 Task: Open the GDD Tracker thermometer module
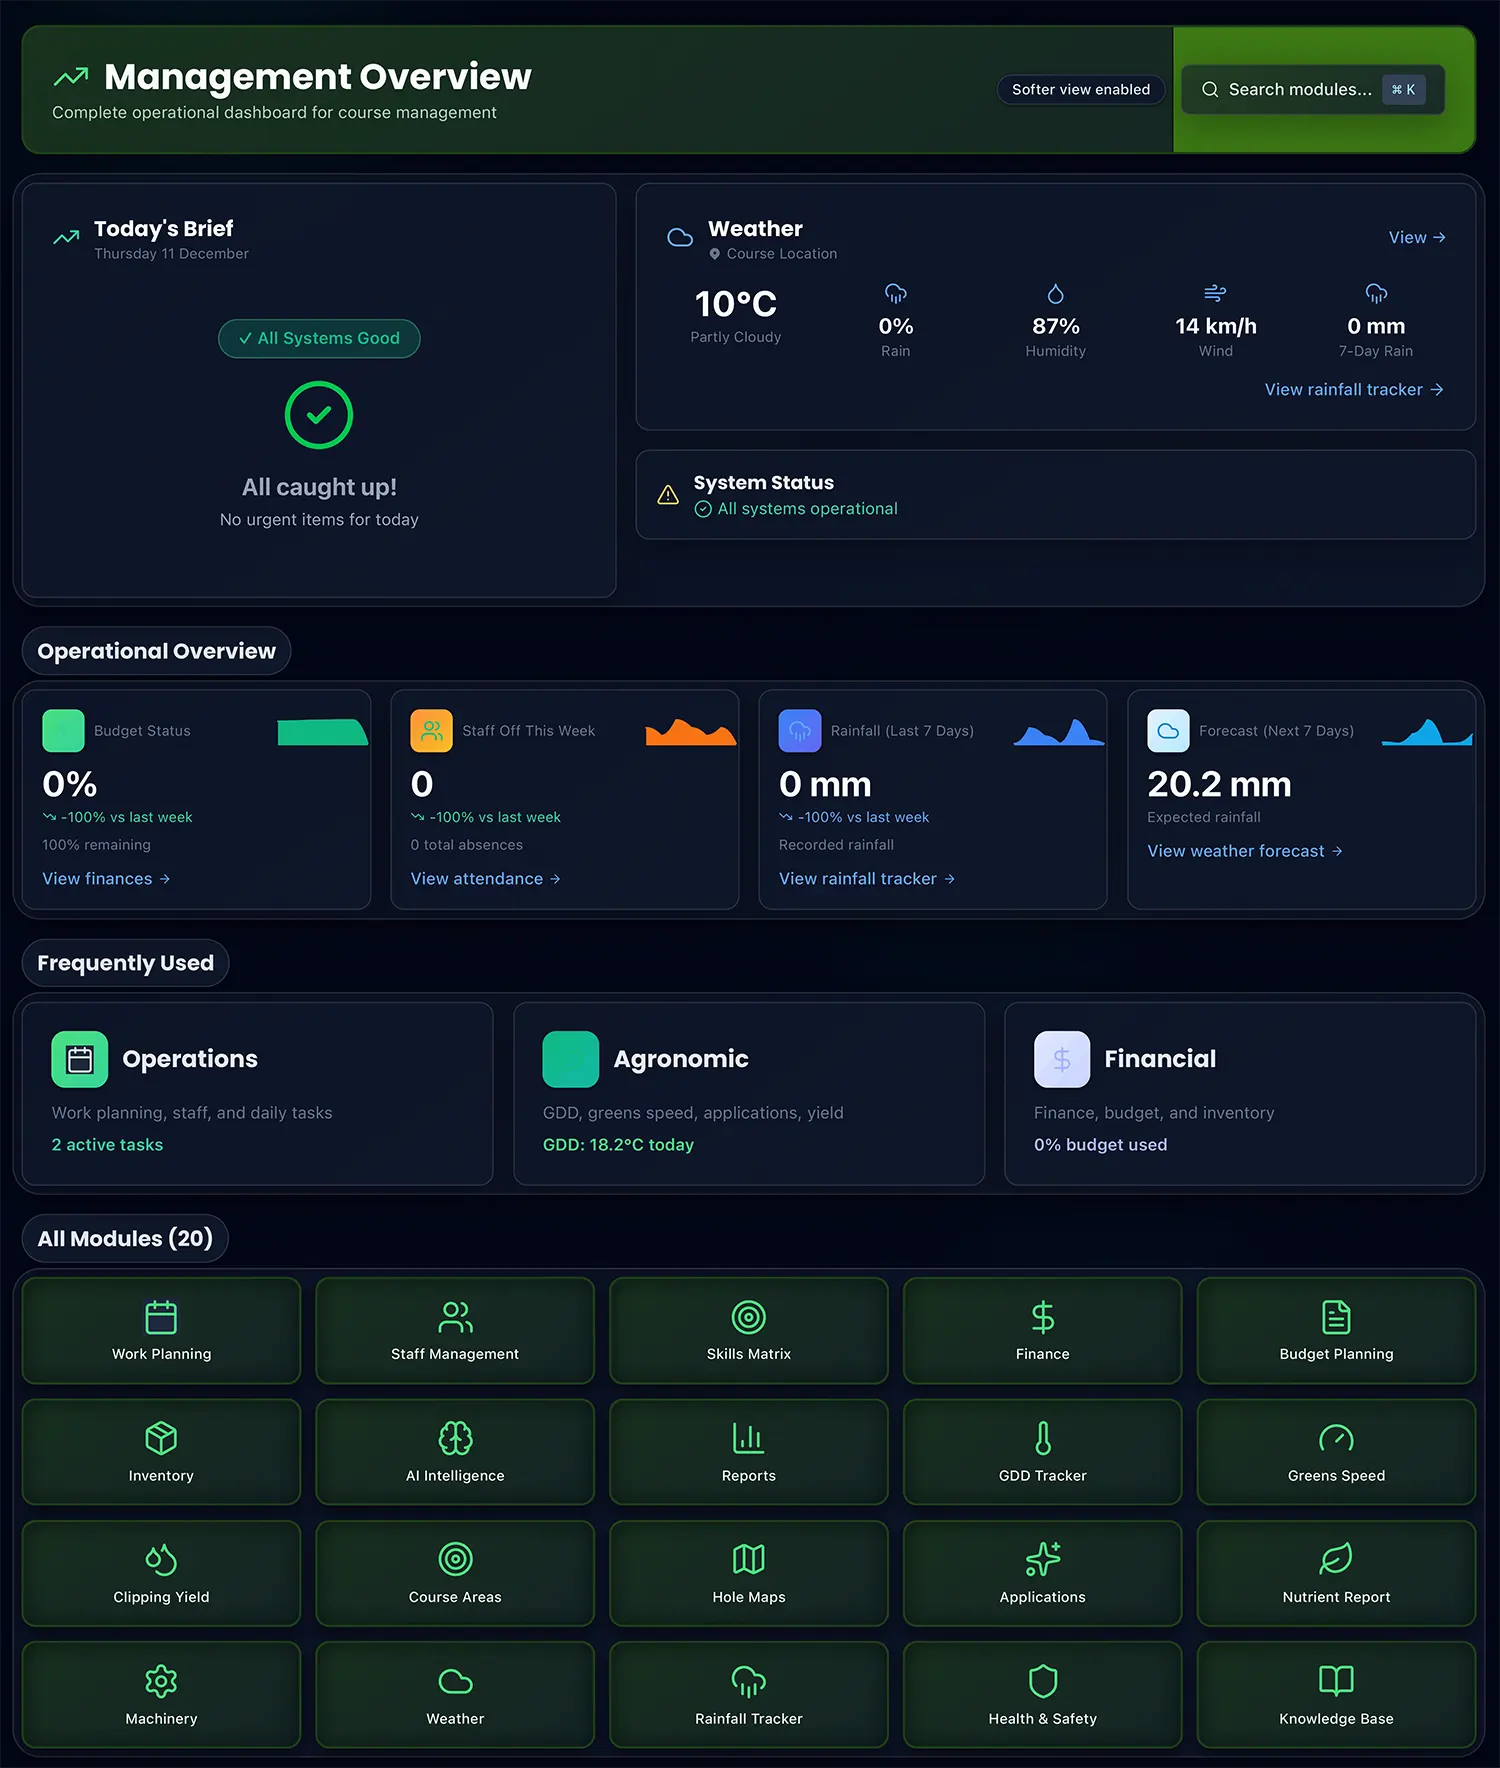point(1042,1452)
